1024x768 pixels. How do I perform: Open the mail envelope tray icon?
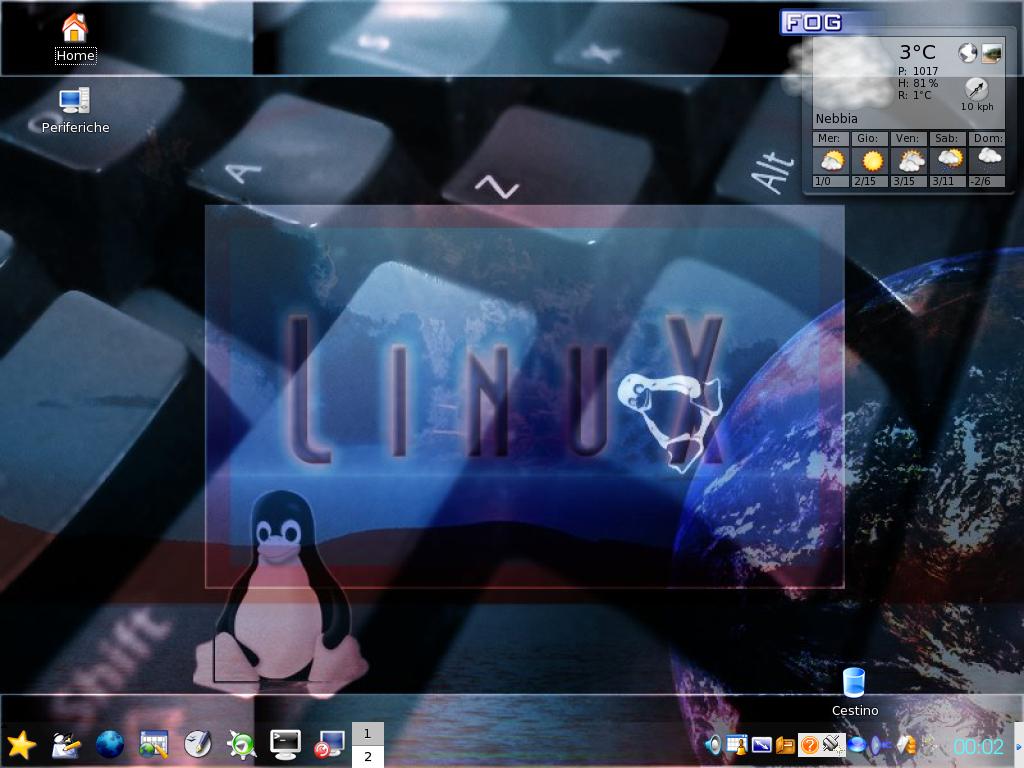coord(906,744)
